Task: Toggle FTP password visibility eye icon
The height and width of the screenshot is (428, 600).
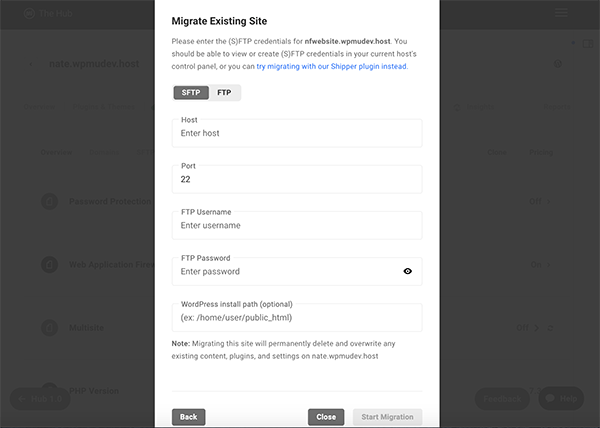Action: [x=408, y=271]
